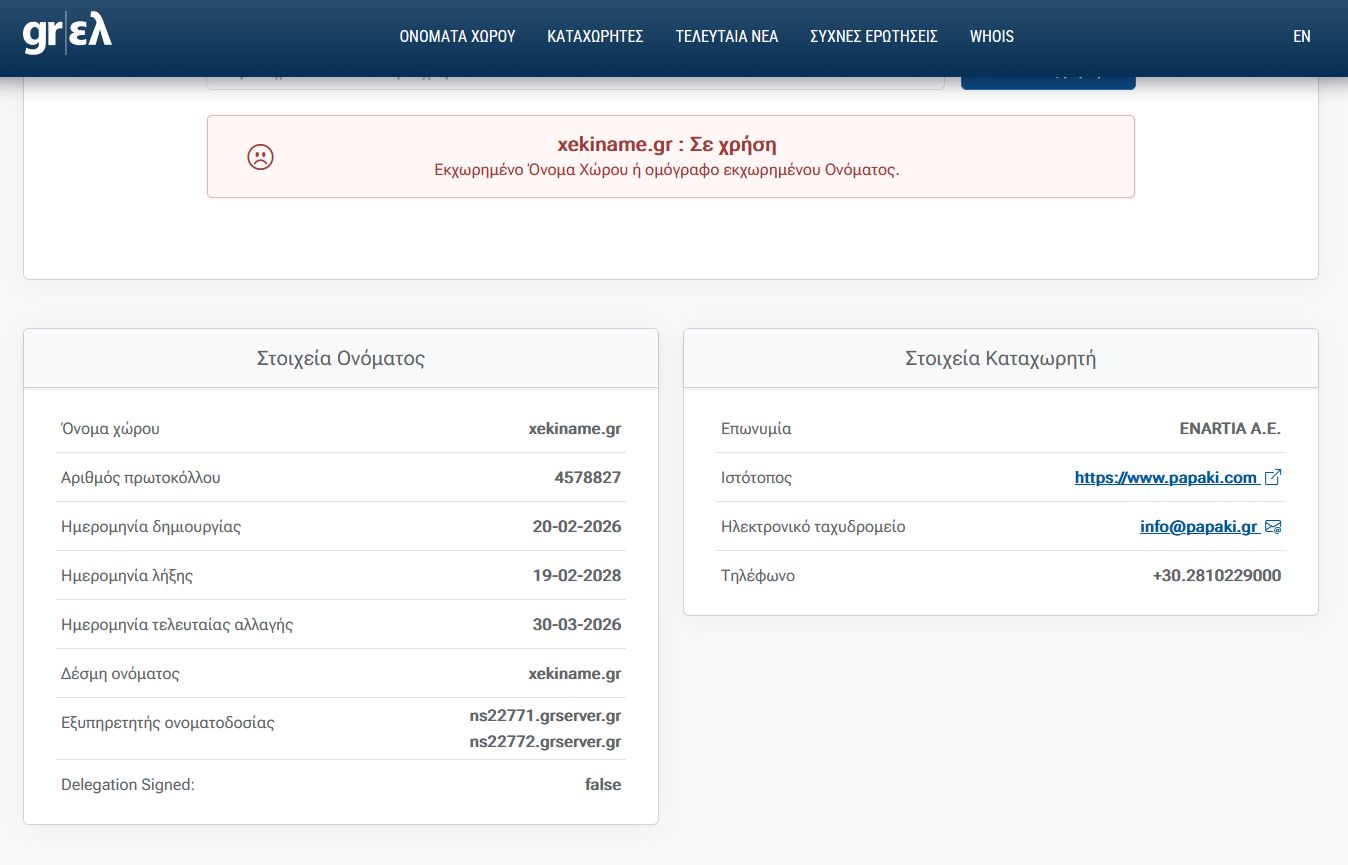
Task: Focus the domain search input field
Action: click(x=575, y=80)
